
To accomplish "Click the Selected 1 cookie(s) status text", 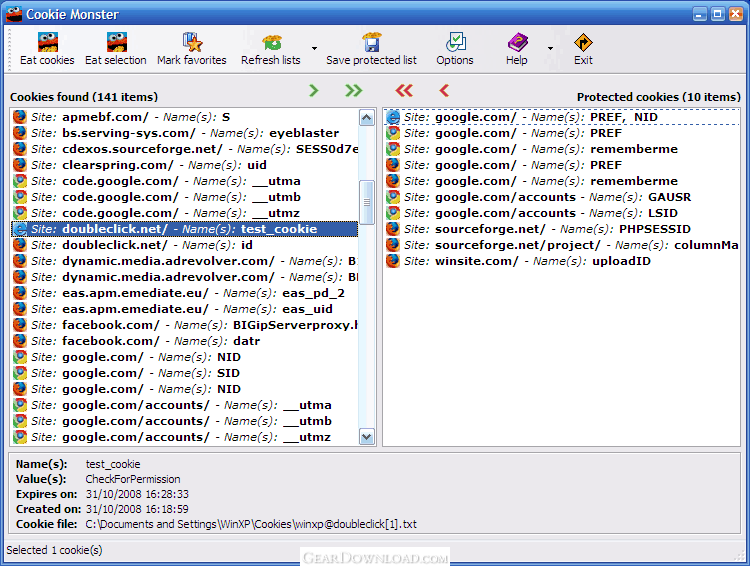I will point(55,550).
